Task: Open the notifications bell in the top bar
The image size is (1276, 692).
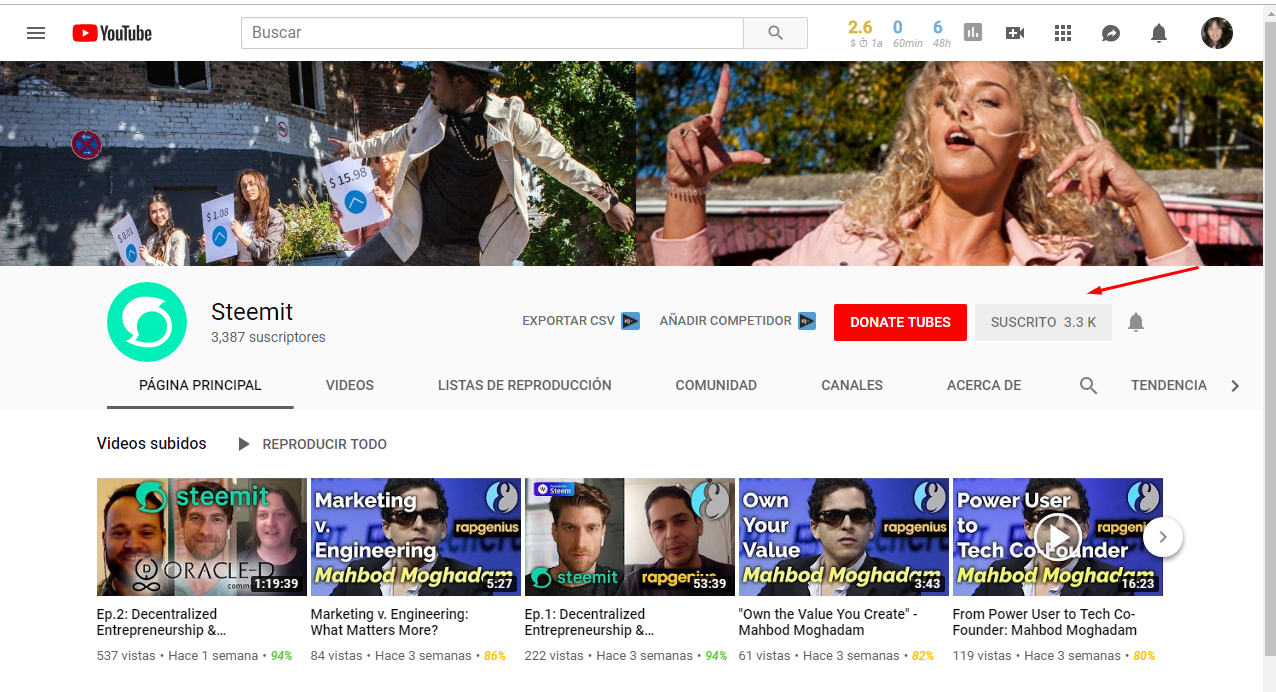Action: pos(1158,32)
